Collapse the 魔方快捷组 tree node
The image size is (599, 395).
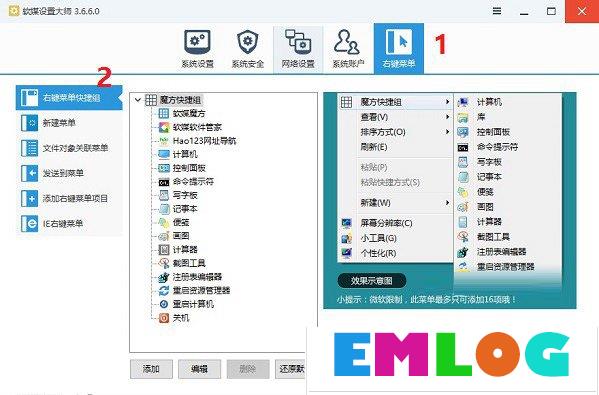click(x=138, y=100)
